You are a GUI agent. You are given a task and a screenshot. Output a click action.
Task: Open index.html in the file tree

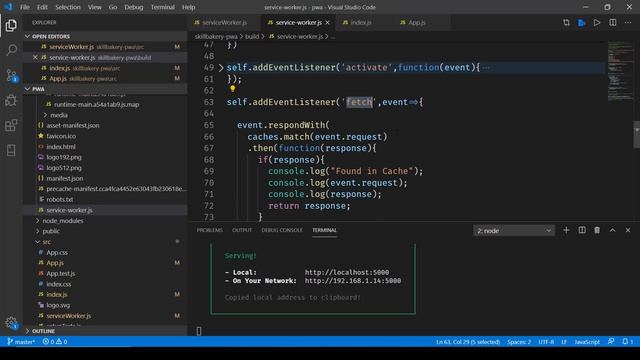[60, 147]
